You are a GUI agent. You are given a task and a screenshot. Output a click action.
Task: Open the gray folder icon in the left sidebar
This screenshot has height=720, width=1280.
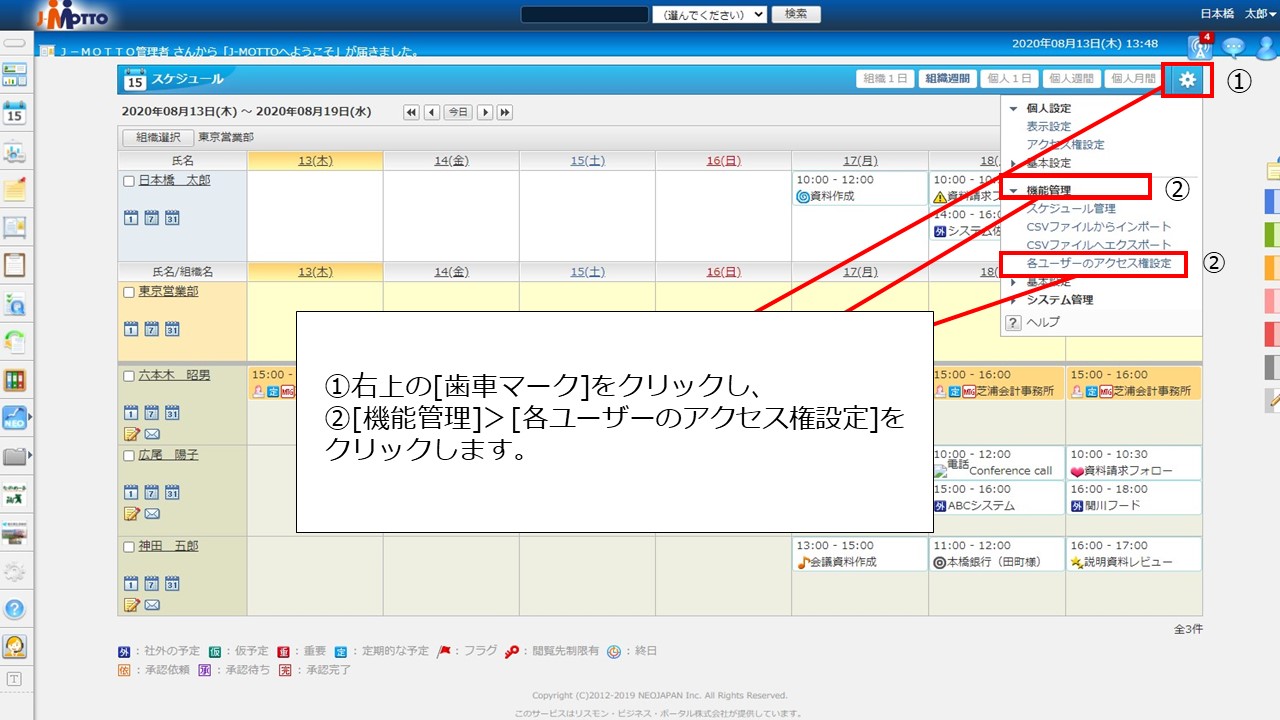click(15, 457)
